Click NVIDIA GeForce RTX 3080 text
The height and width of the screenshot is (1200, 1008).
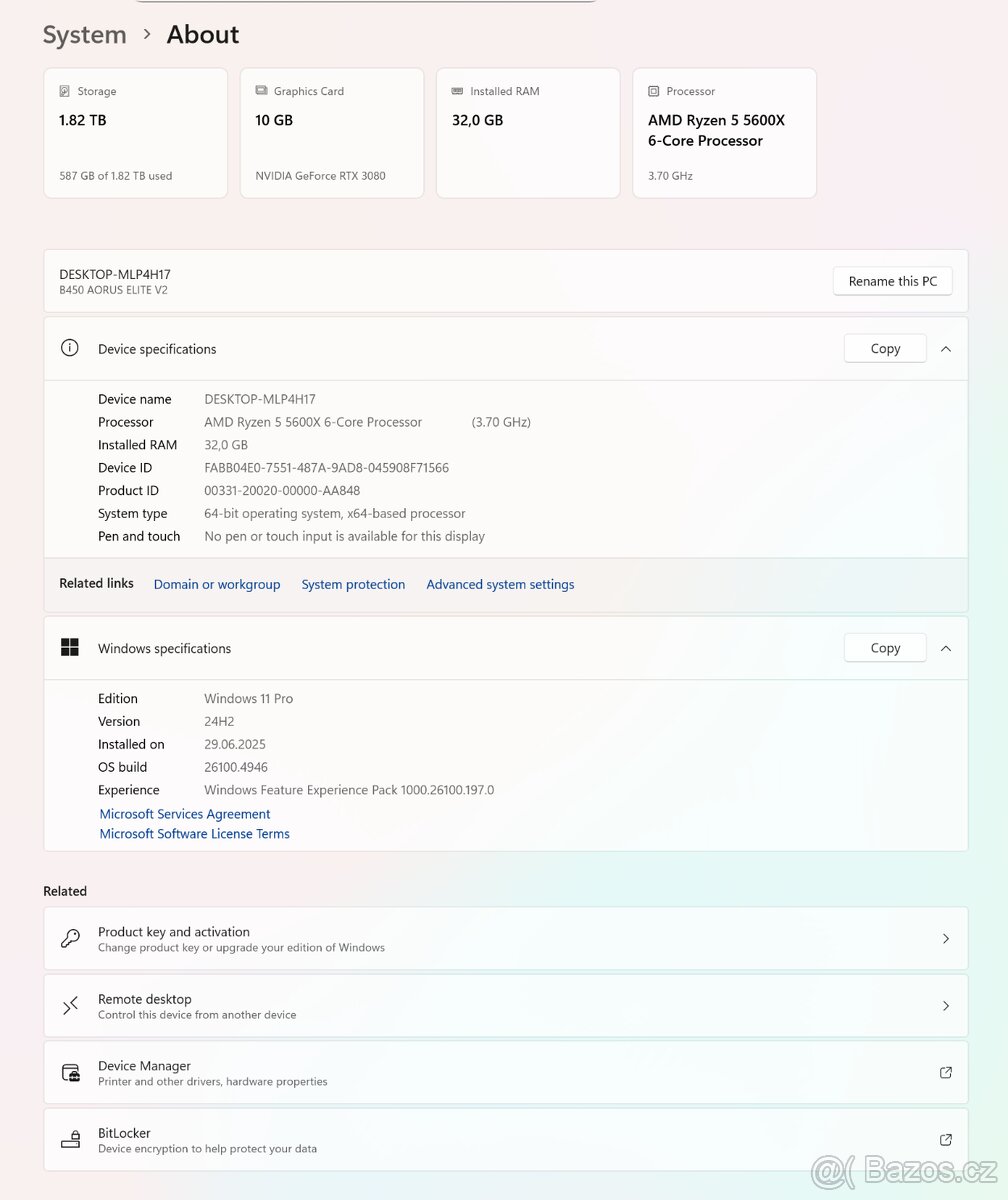[x=320, y=176]
